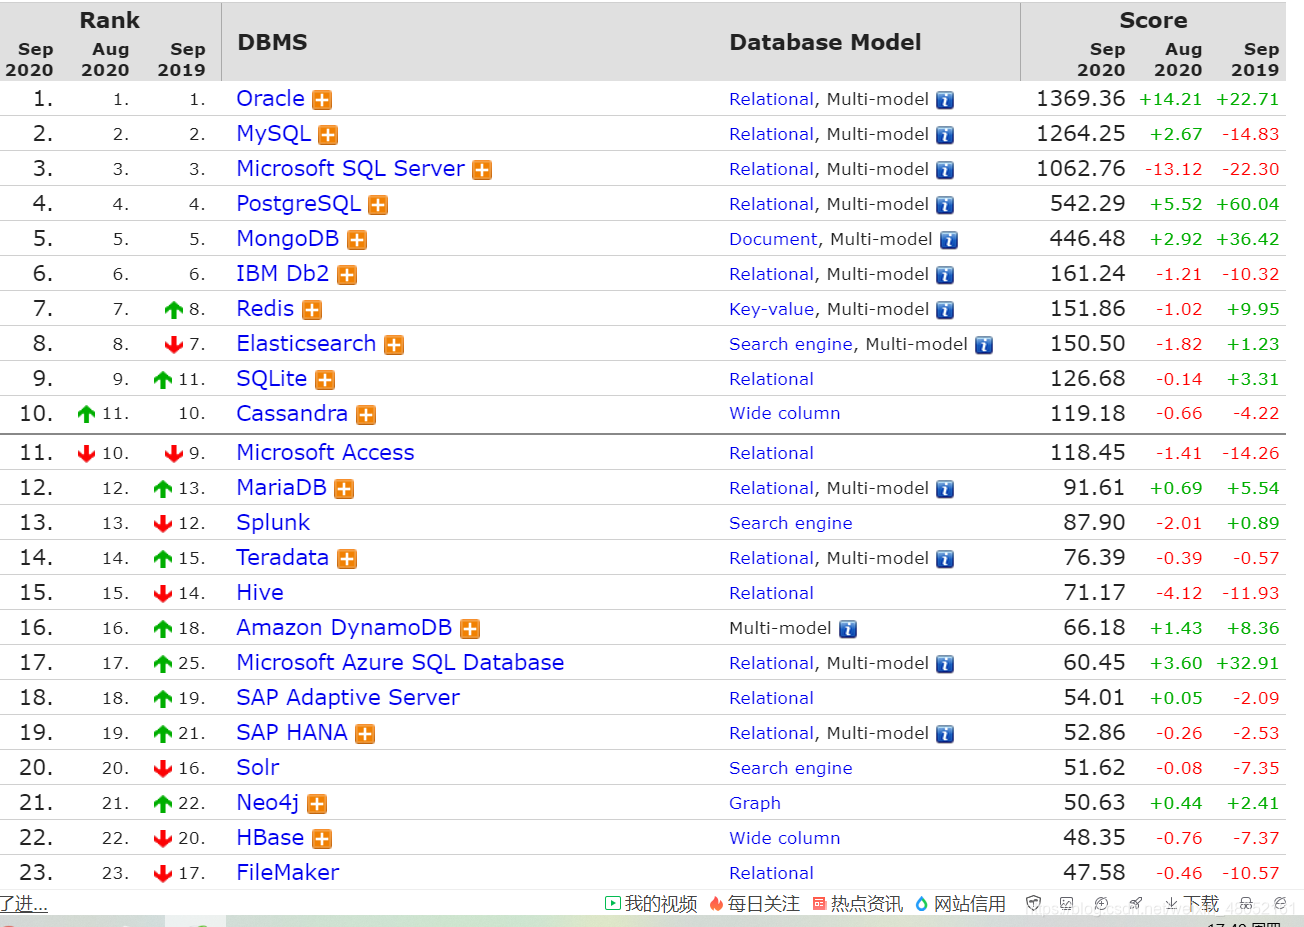The height and width of the screenshot is (927, 1304).
Task: Open the Microsoft Access link
Action: click(325, 453)
